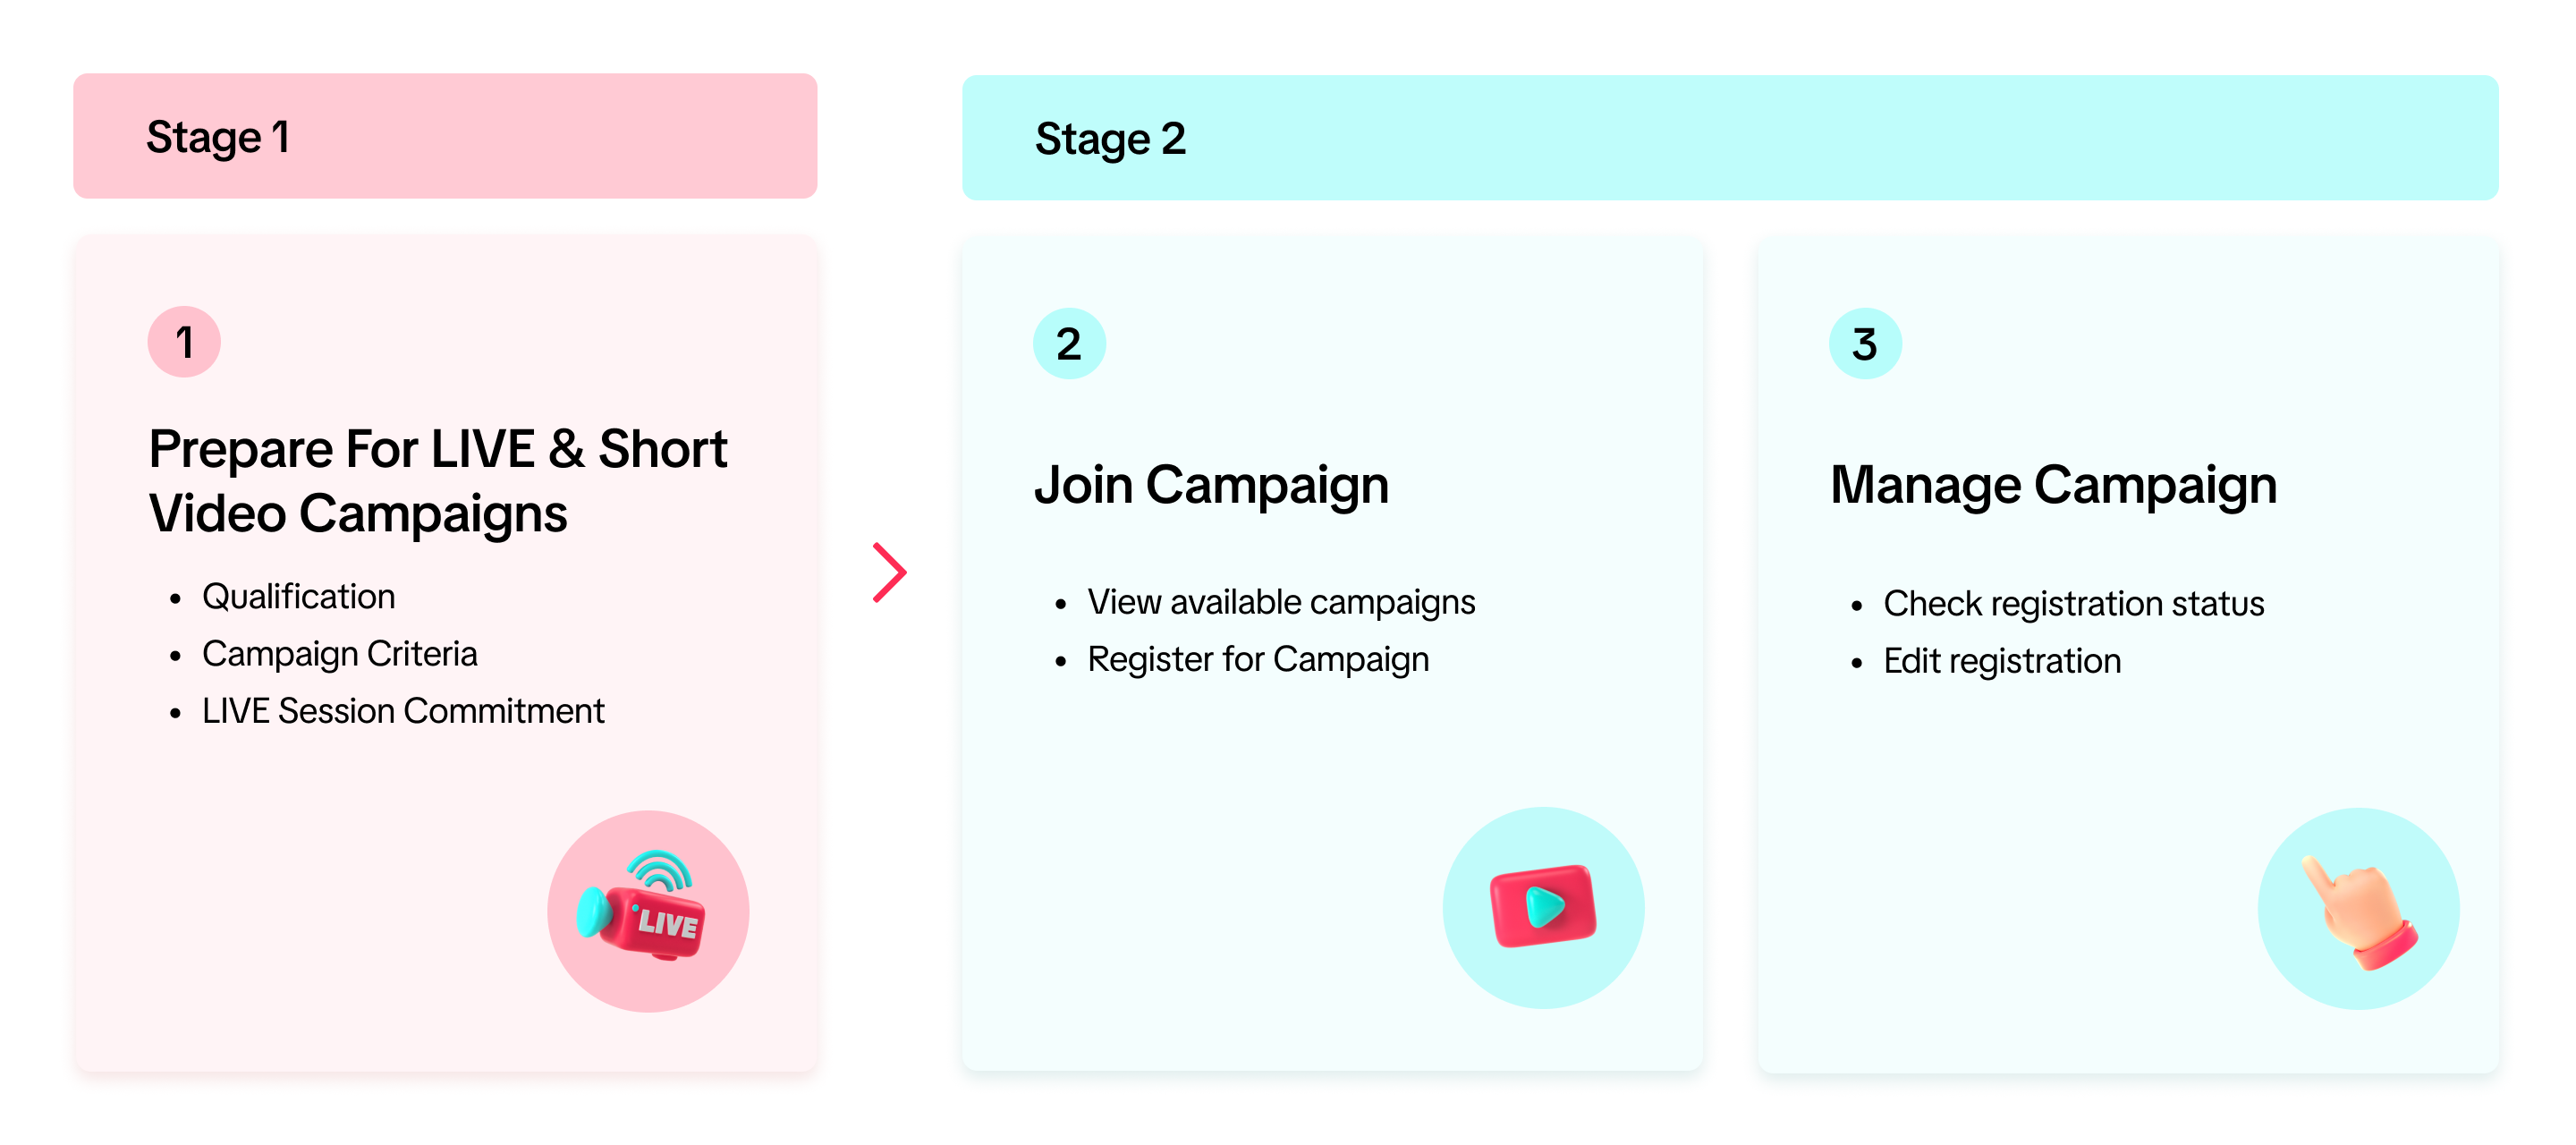Click Edit registration item

click(x=2002, y=661)
